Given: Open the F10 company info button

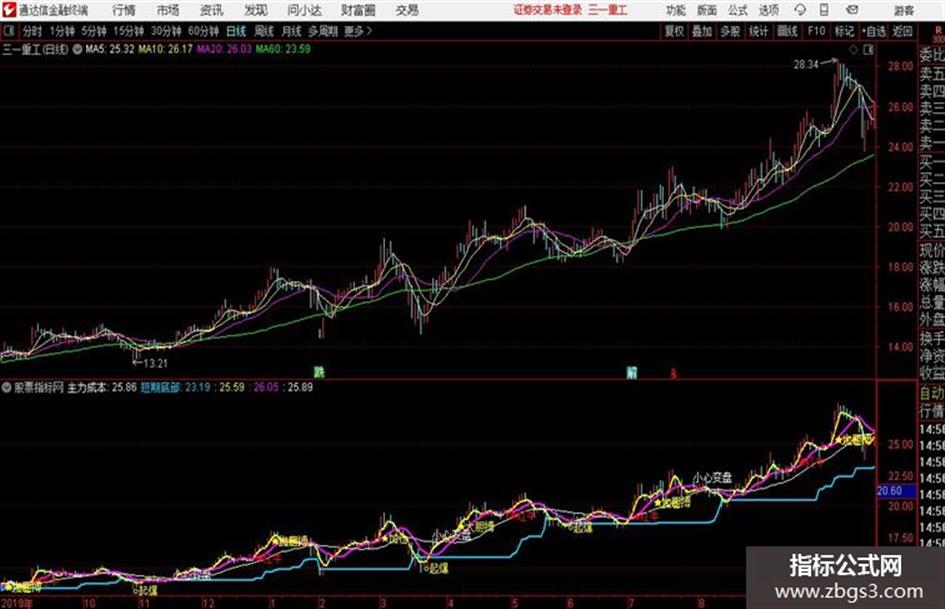Looking at the screenshot, I should 816,31.
